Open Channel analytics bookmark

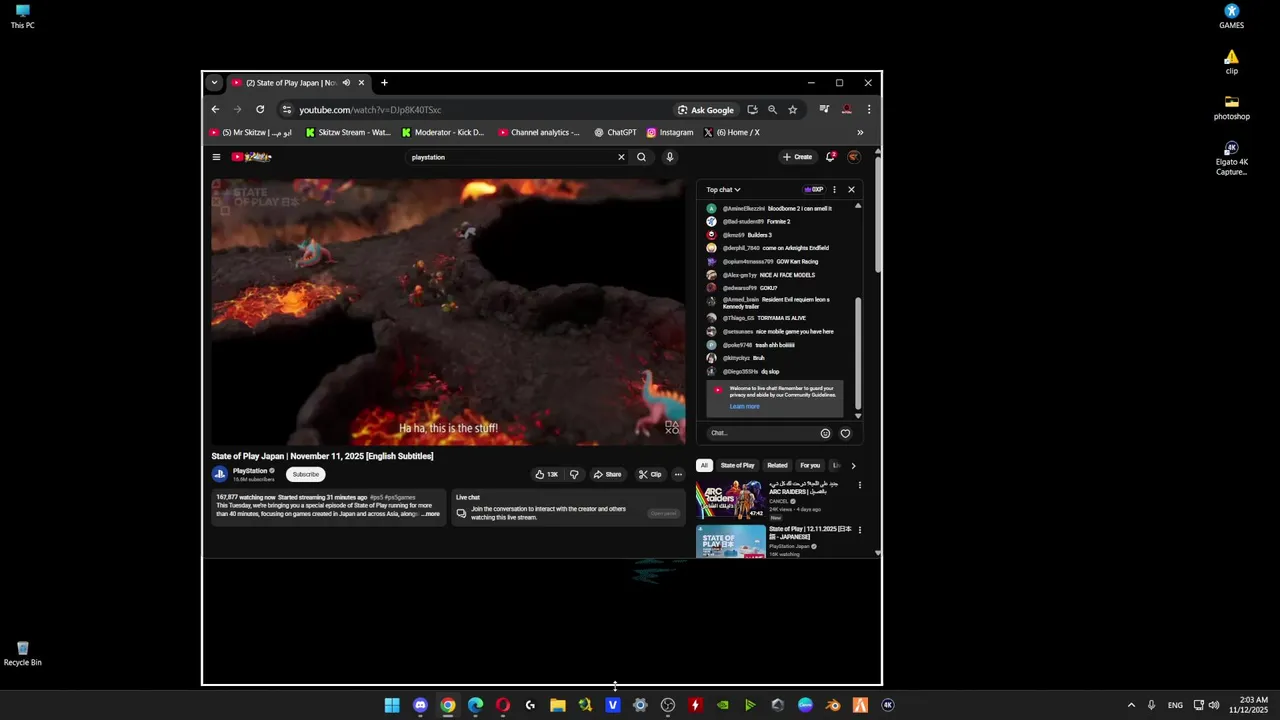tap(539, 132)
